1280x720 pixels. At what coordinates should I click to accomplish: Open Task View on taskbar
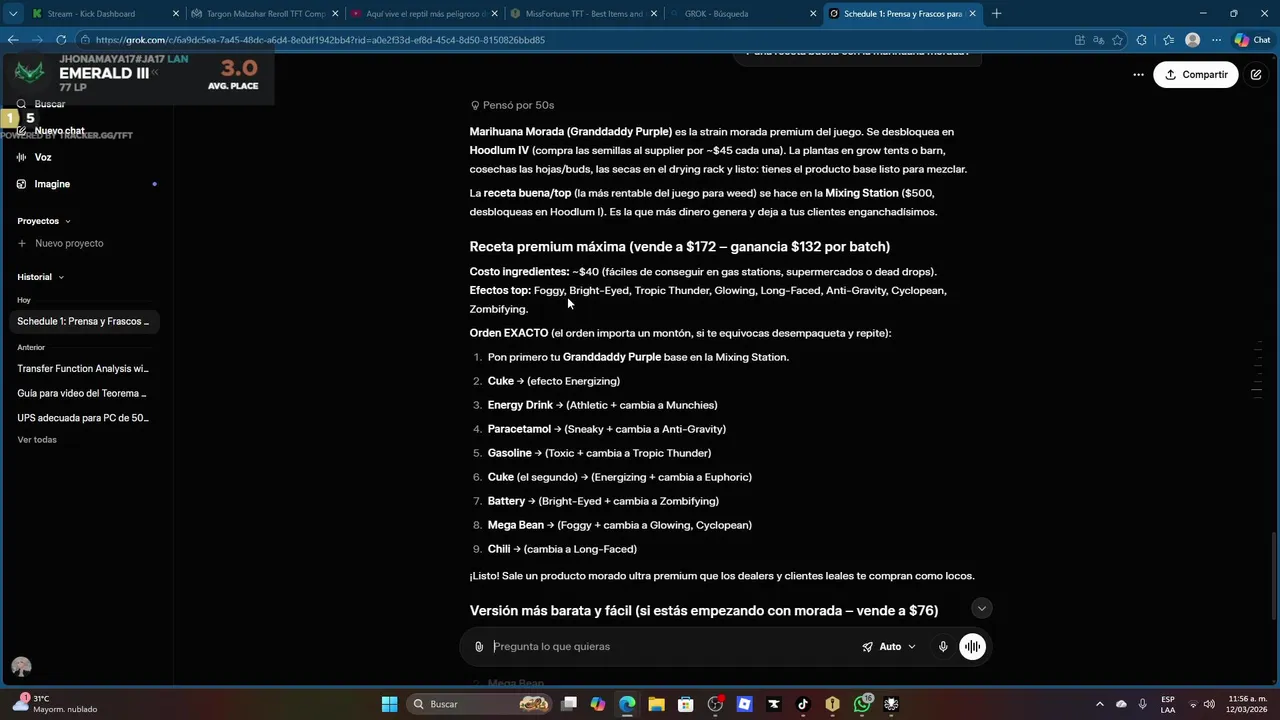[569, 704]
